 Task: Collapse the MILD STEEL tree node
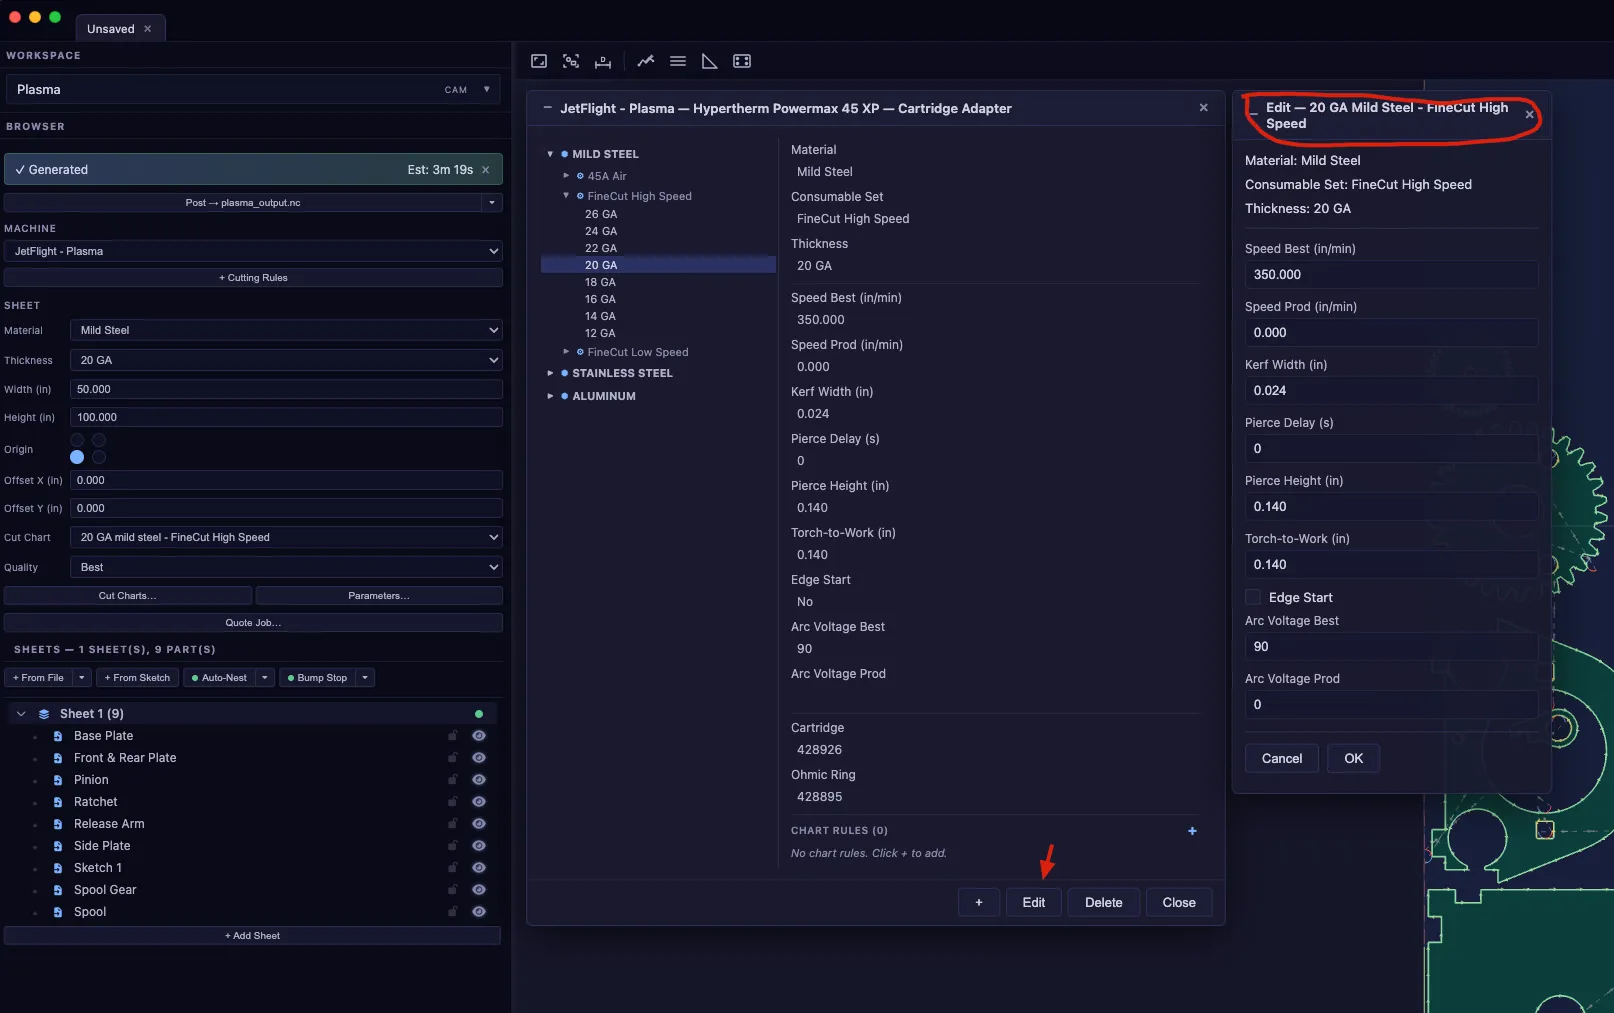[x=550, y=154]
